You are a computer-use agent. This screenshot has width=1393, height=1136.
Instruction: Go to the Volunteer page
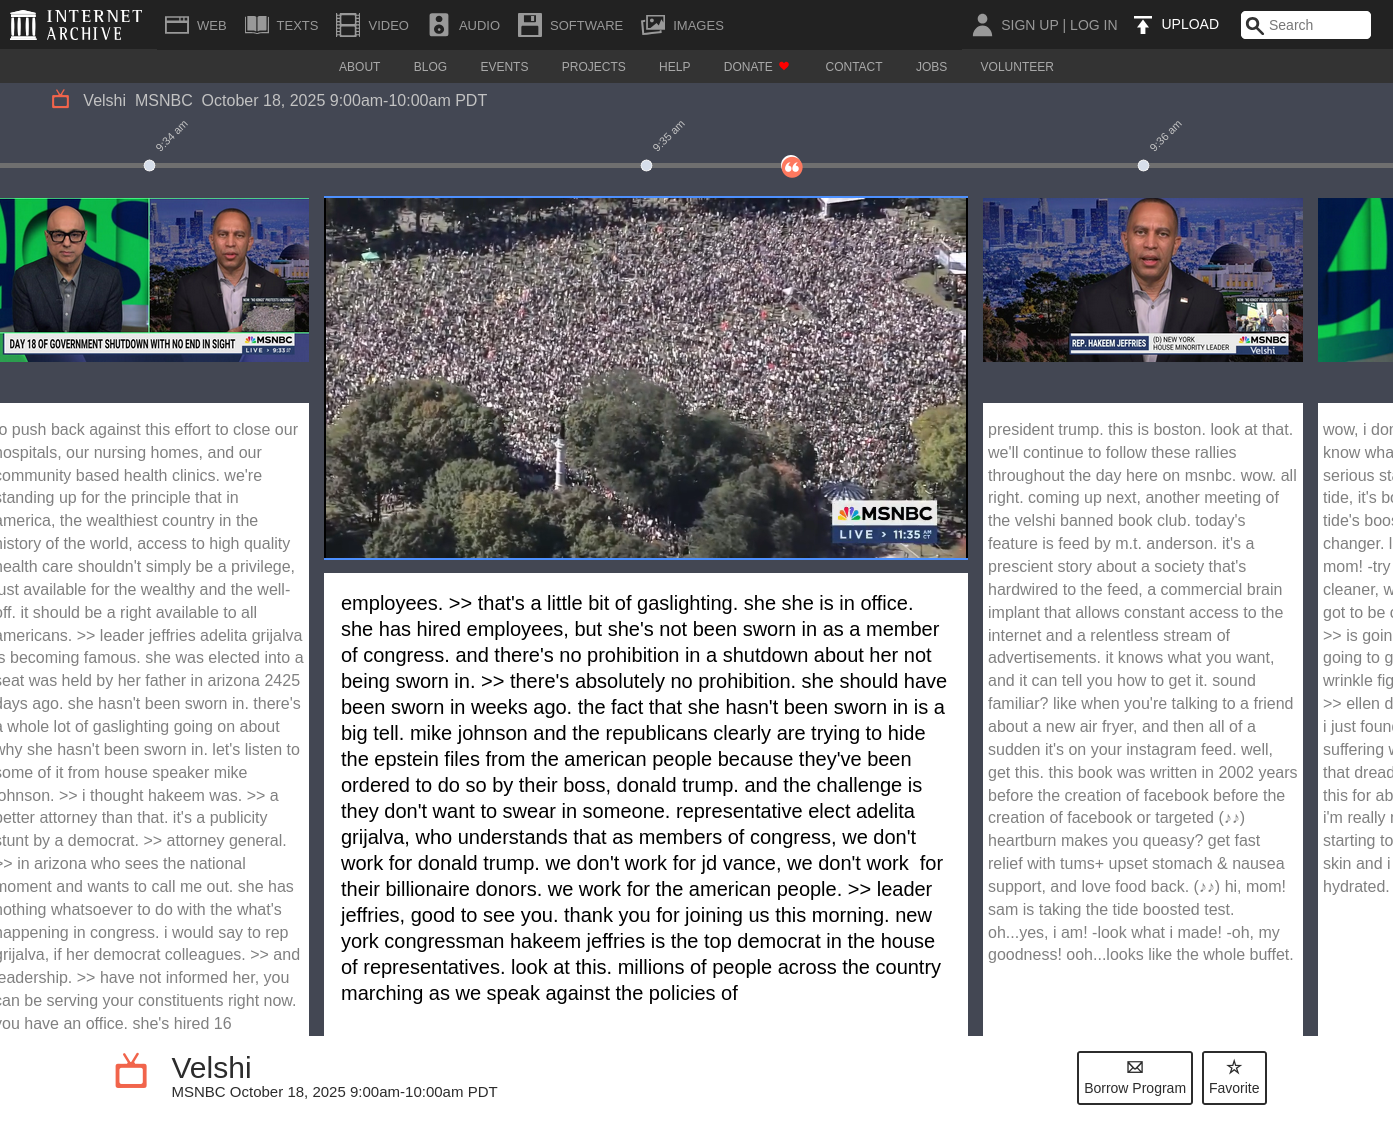[1016, 67]
